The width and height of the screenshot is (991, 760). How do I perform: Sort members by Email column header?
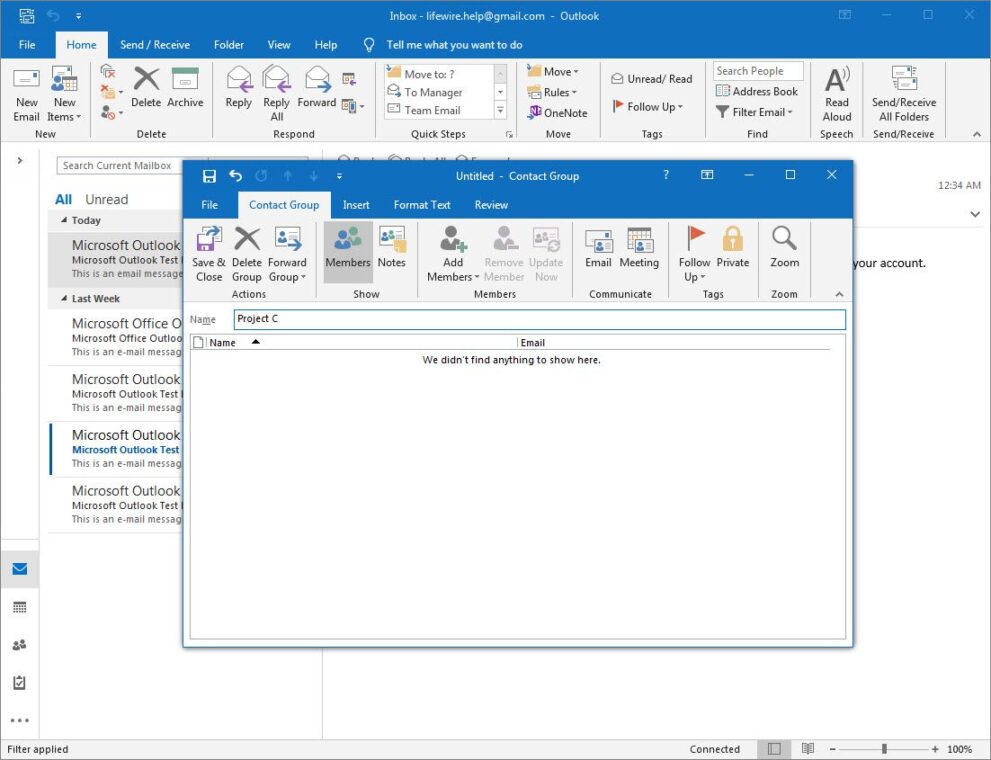point(673,342)
